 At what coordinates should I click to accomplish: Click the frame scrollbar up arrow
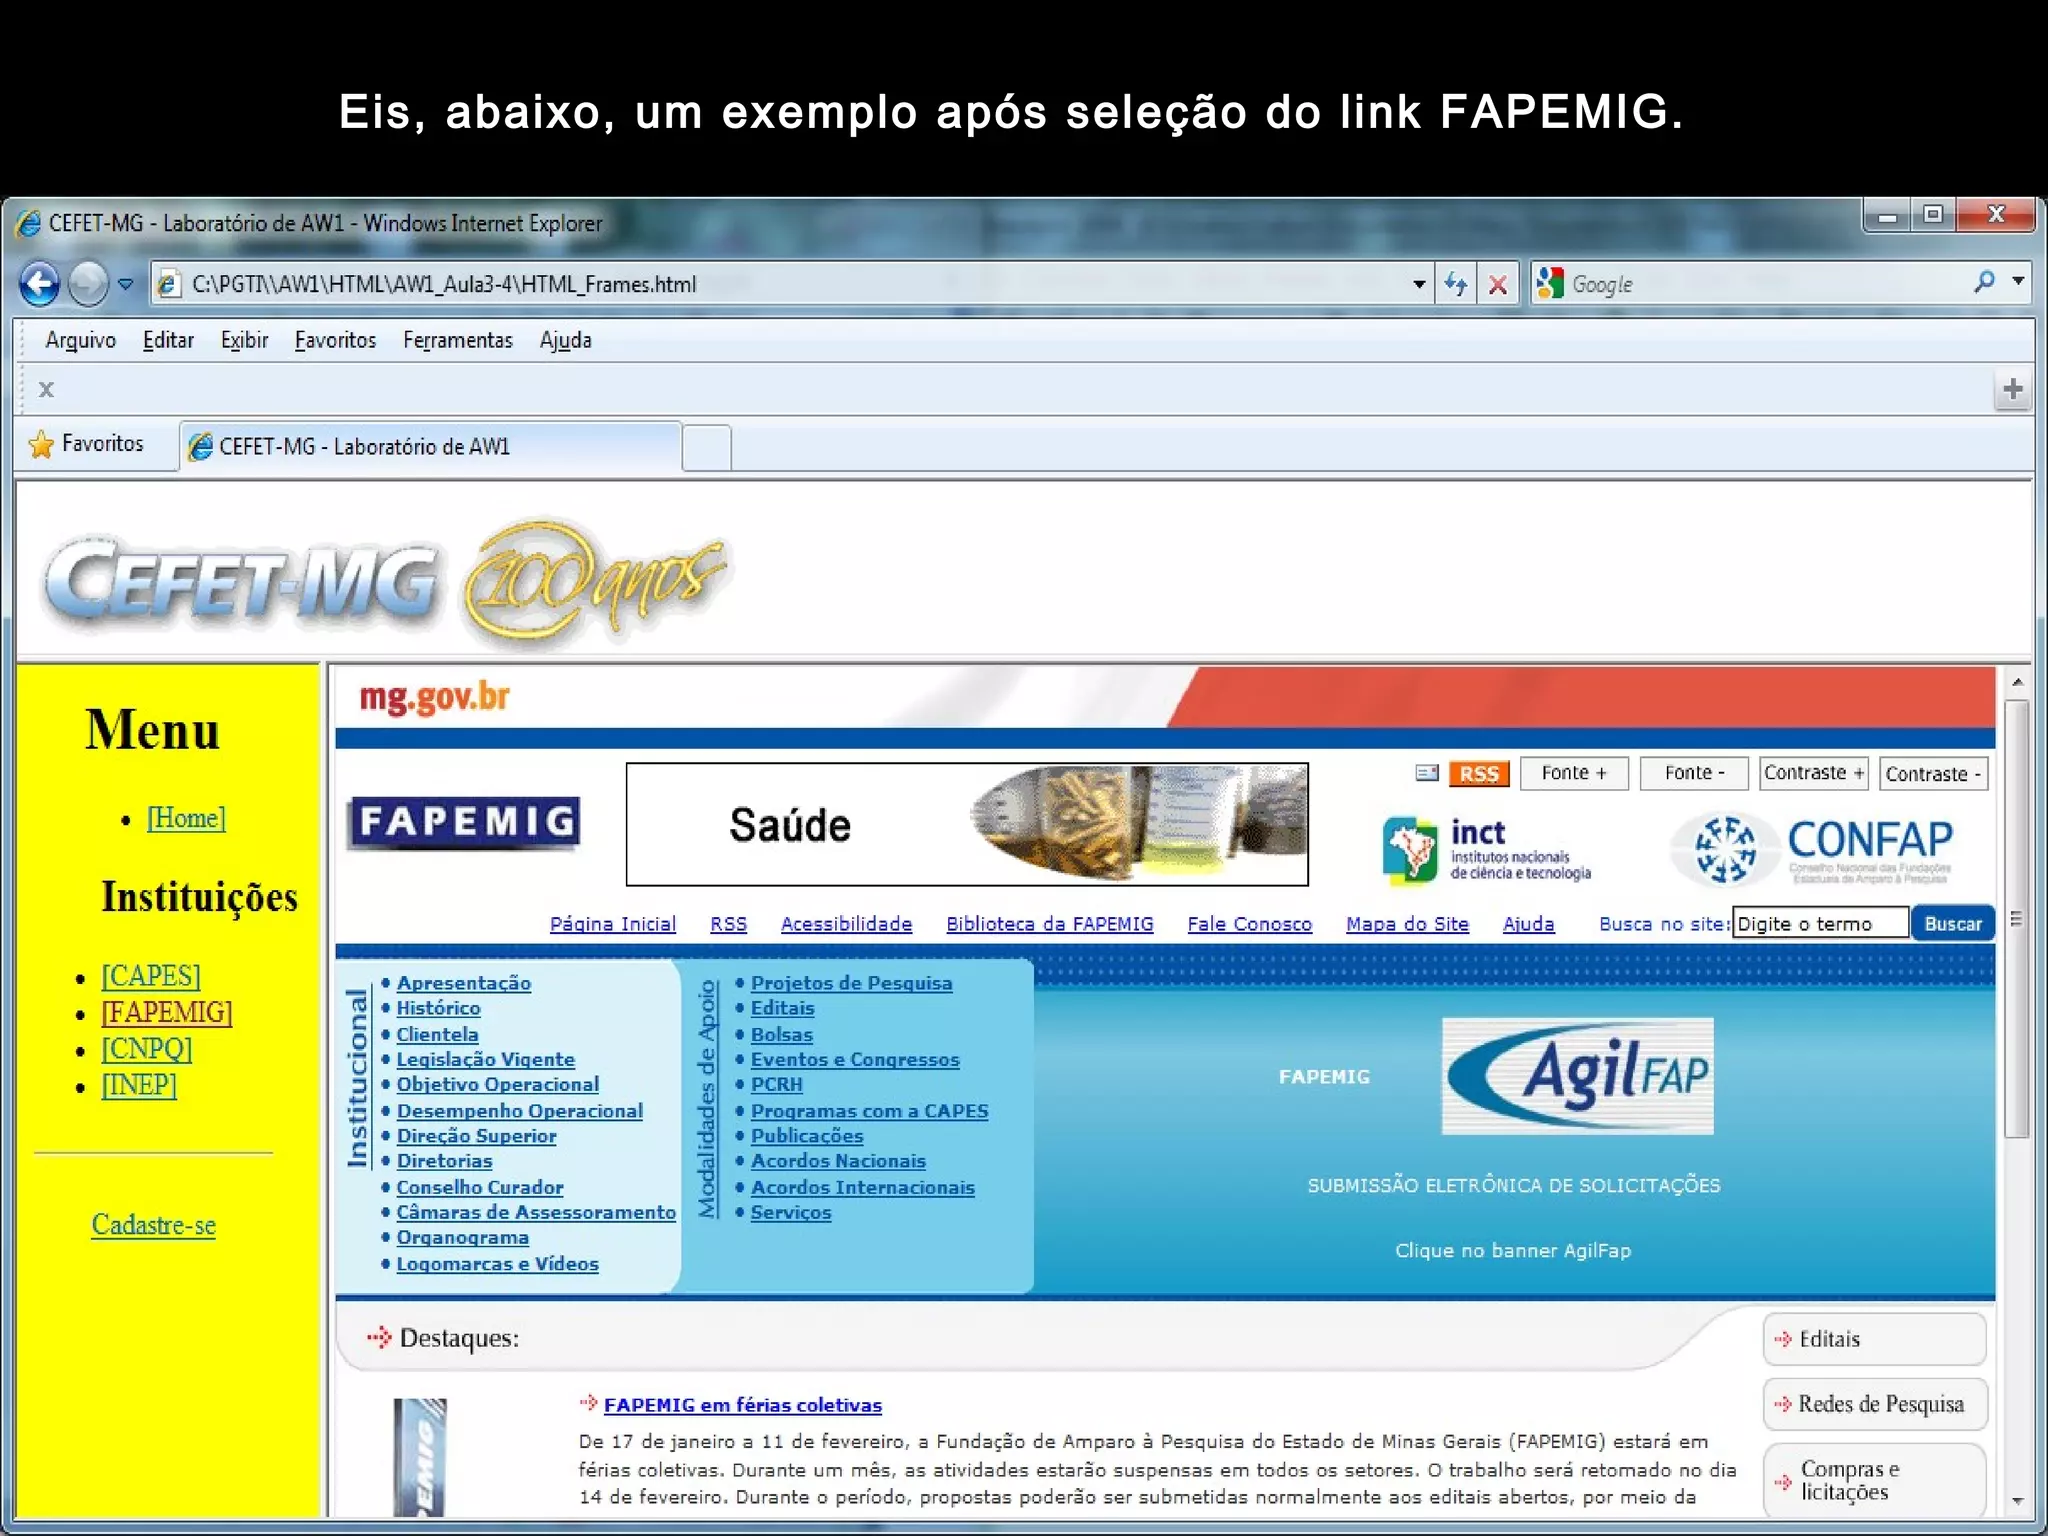[2017, 682]
